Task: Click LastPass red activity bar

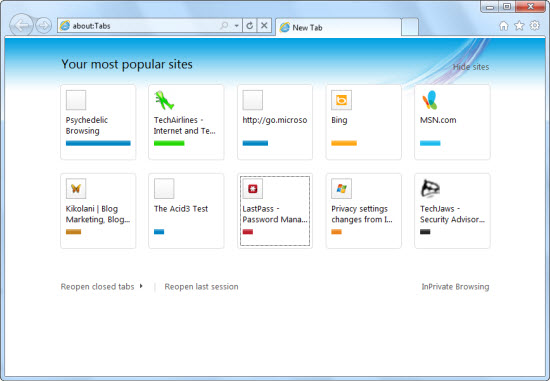Action: point(248,232)
